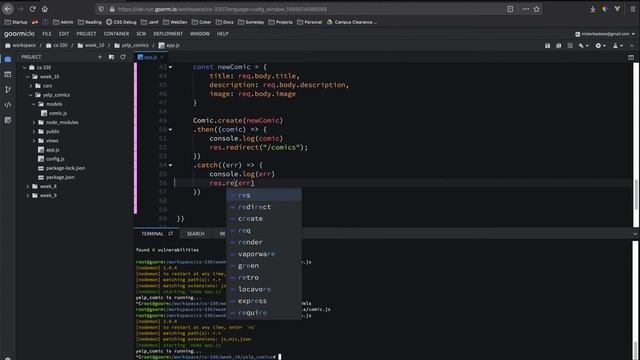
Task: Open package.json in the file tree
Action: coord(60,178)
